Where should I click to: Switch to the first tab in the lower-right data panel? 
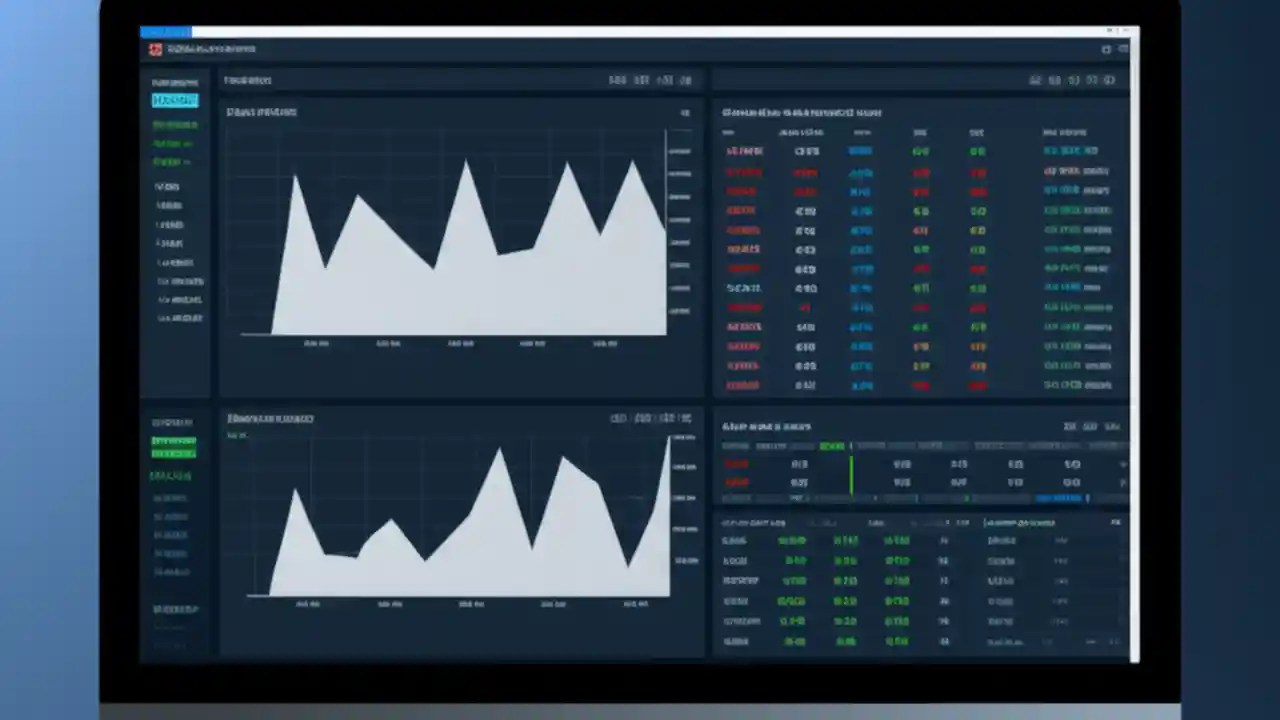pos(755,521)
